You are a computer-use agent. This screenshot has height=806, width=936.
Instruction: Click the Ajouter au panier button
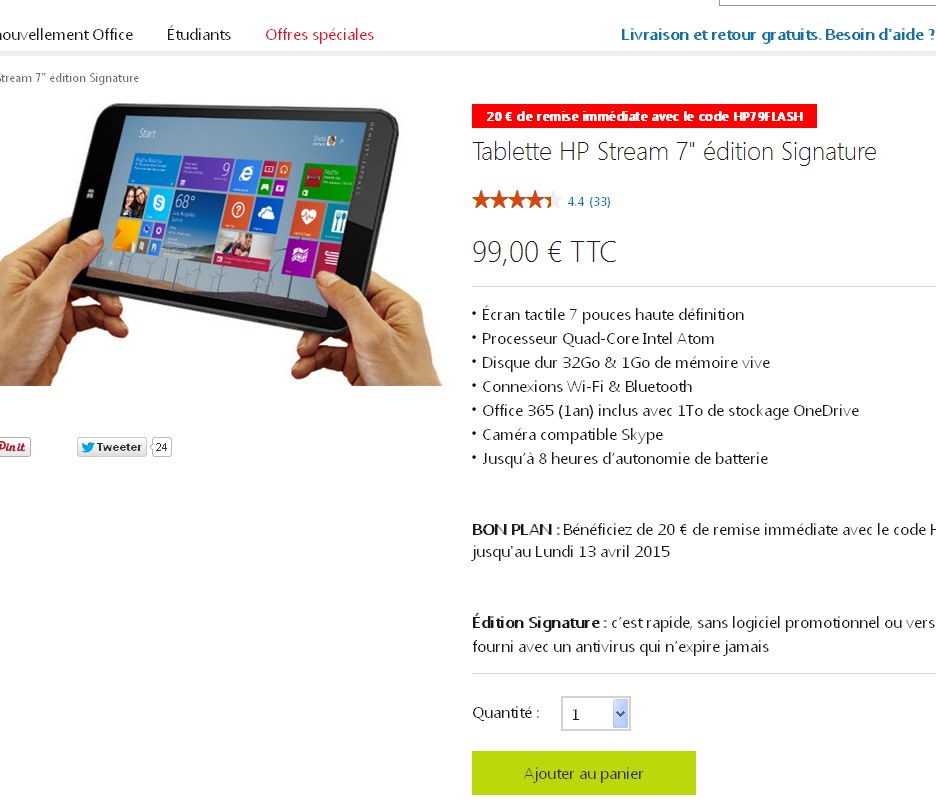(x=584, y=773)
